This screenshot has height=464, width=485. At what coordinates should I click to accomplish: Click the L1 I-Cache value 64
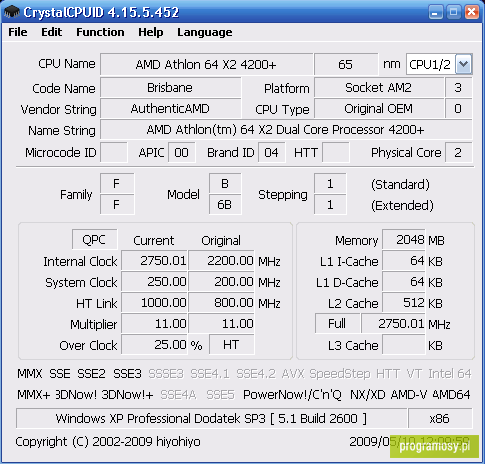pyautogui.click(x=404, y=261)
